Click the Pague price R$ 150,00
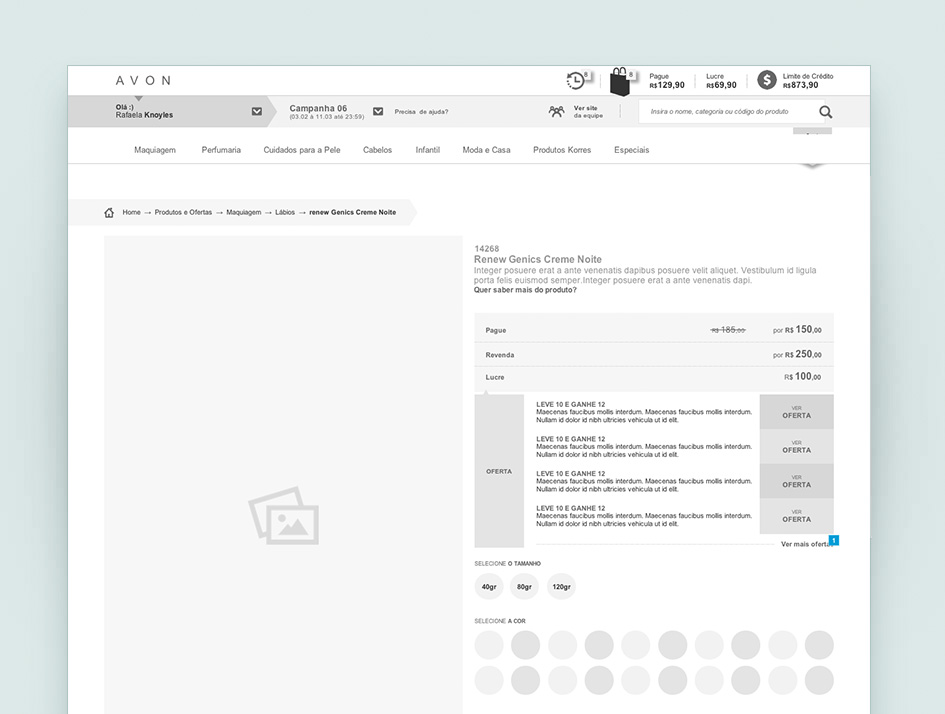Image resolution: width=945 pixels, height=714 pixels. coord(797,330)
